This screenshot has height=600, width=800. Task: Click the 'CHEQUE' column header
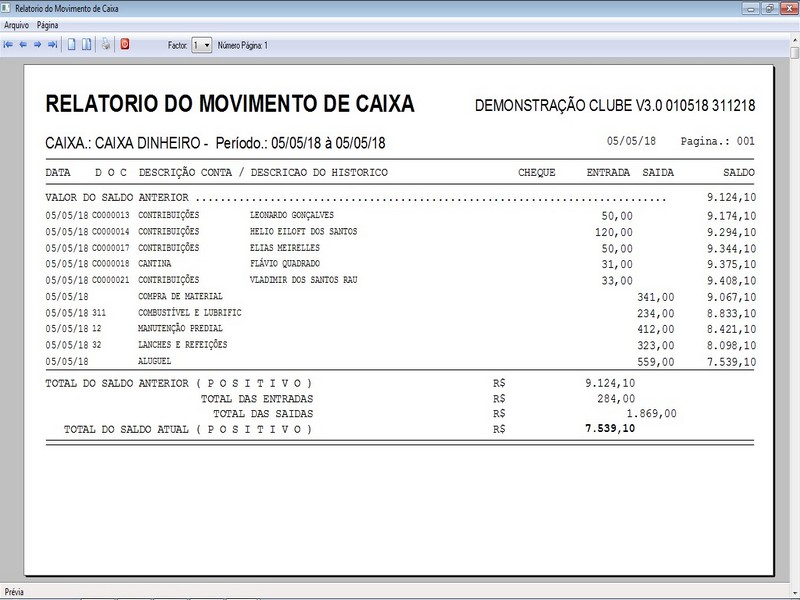point(537,172)
